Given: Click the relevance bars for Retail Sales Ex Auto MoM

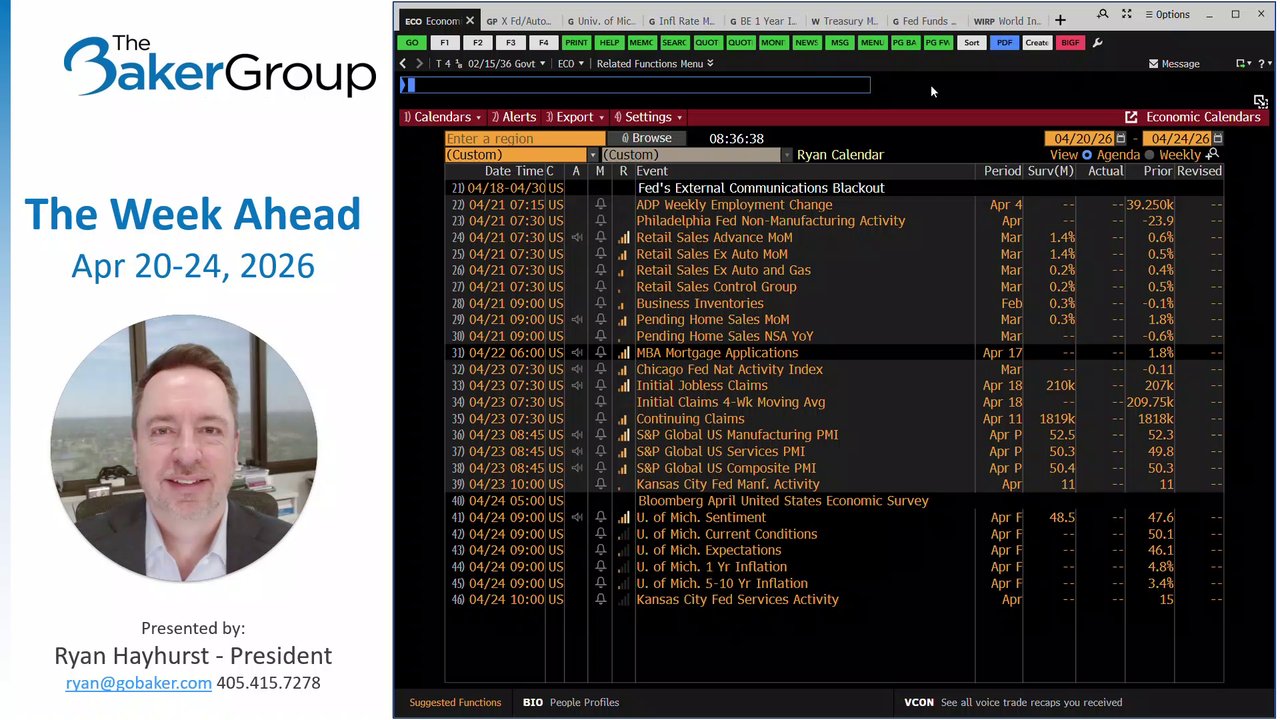Looking at the screenshot, I should pyautogui.click(x=623, y=254).
